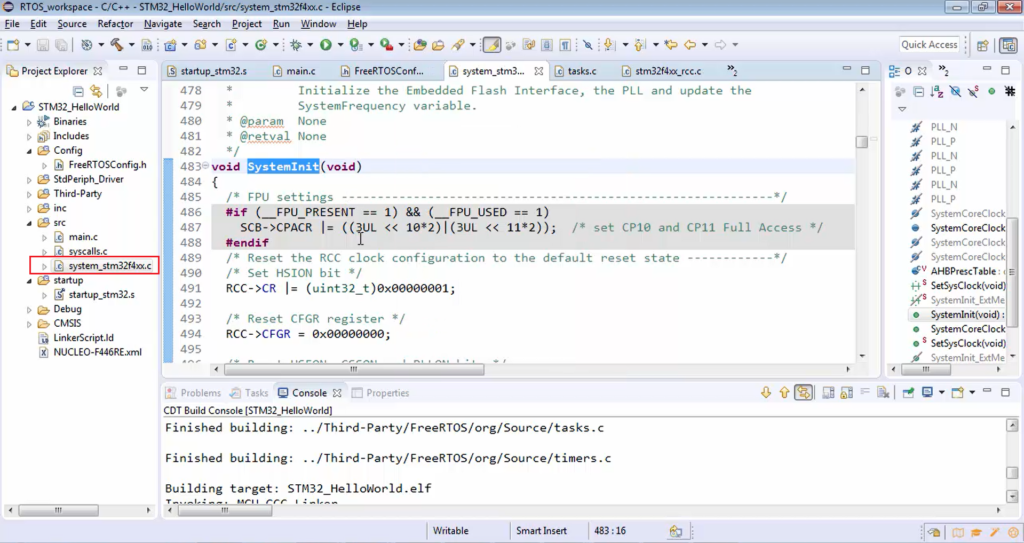Toggle Hide Fields in Outline view

pos(955,91)
